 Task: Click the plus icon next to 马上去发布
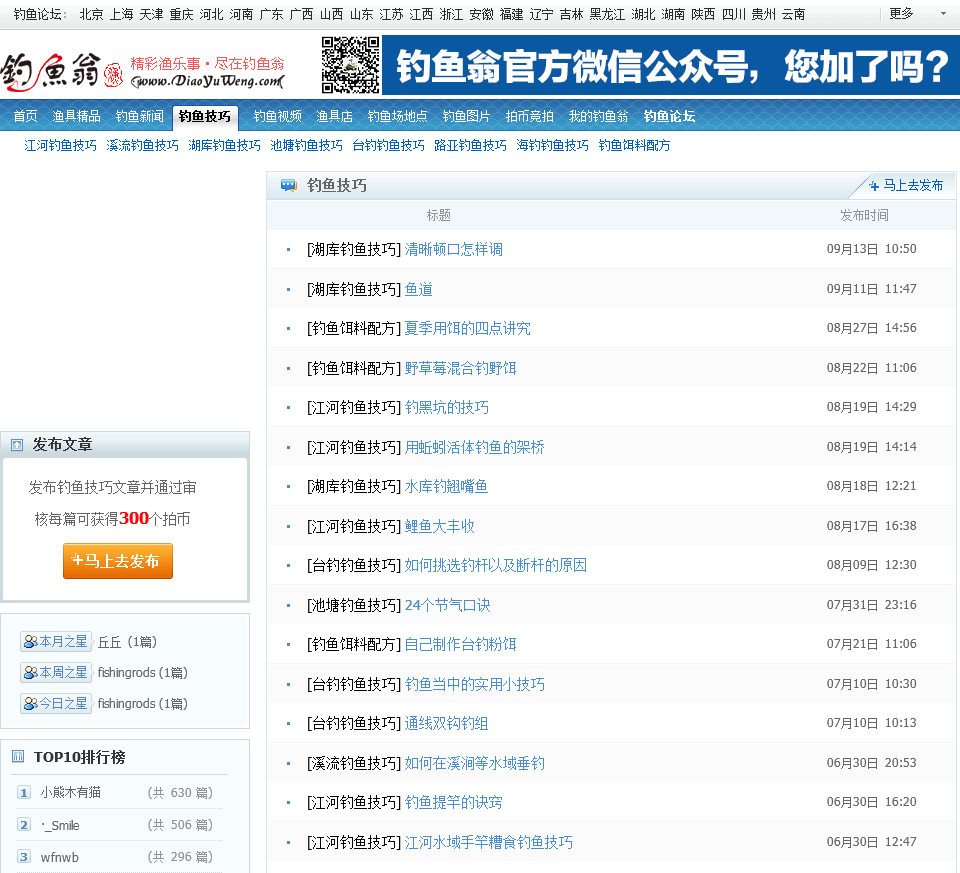(x=874, y=185)
